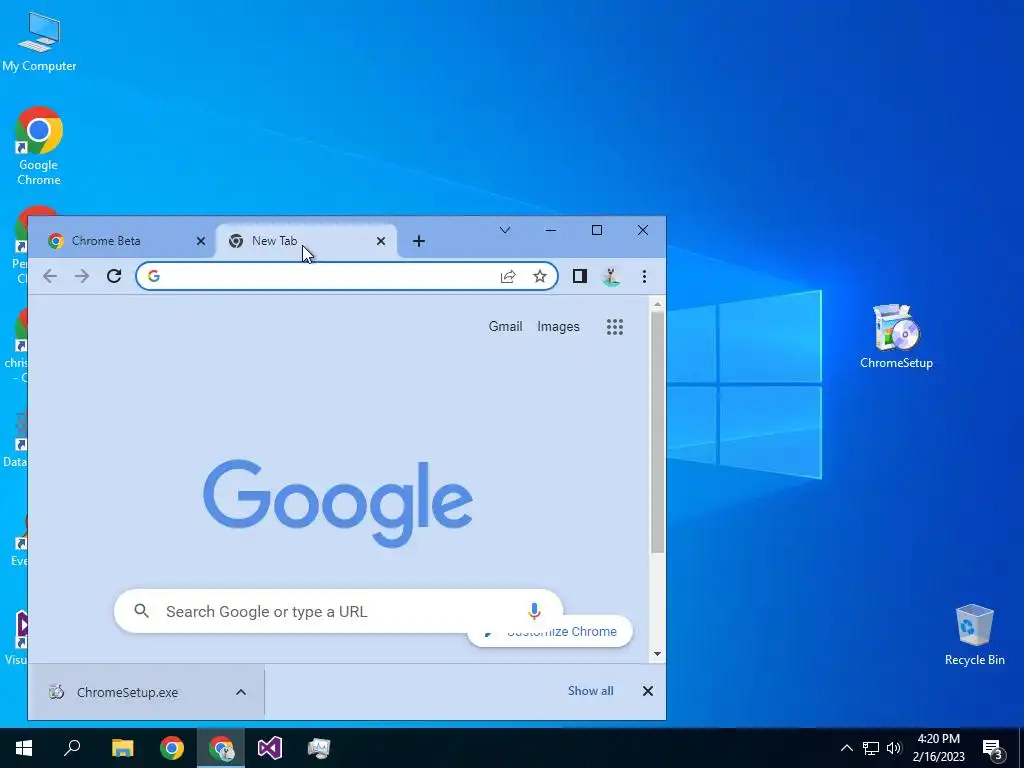1024x768 pixels.
Task: Open Gmail link
Action: point(505,327)
